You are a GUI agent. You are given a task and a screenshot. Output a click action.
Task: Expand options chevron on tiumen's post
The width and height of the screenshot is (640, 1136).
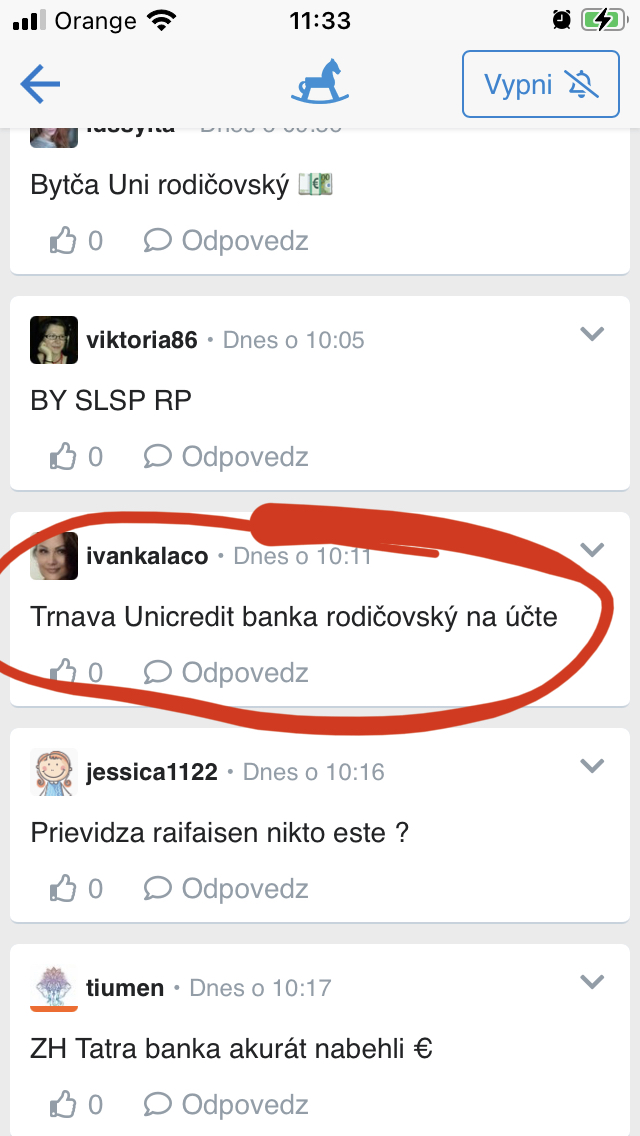click(592, 982)
